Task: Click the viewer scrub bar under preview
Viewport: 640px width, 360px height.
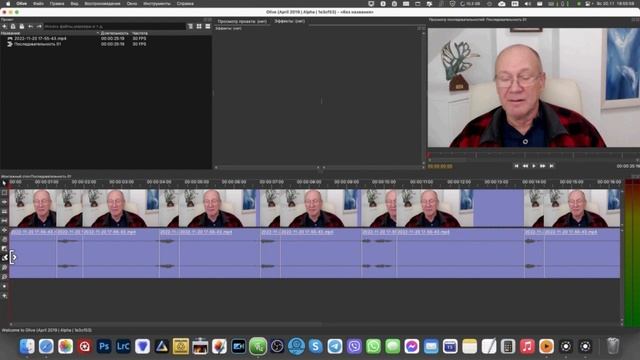Action: coord(533,156)
